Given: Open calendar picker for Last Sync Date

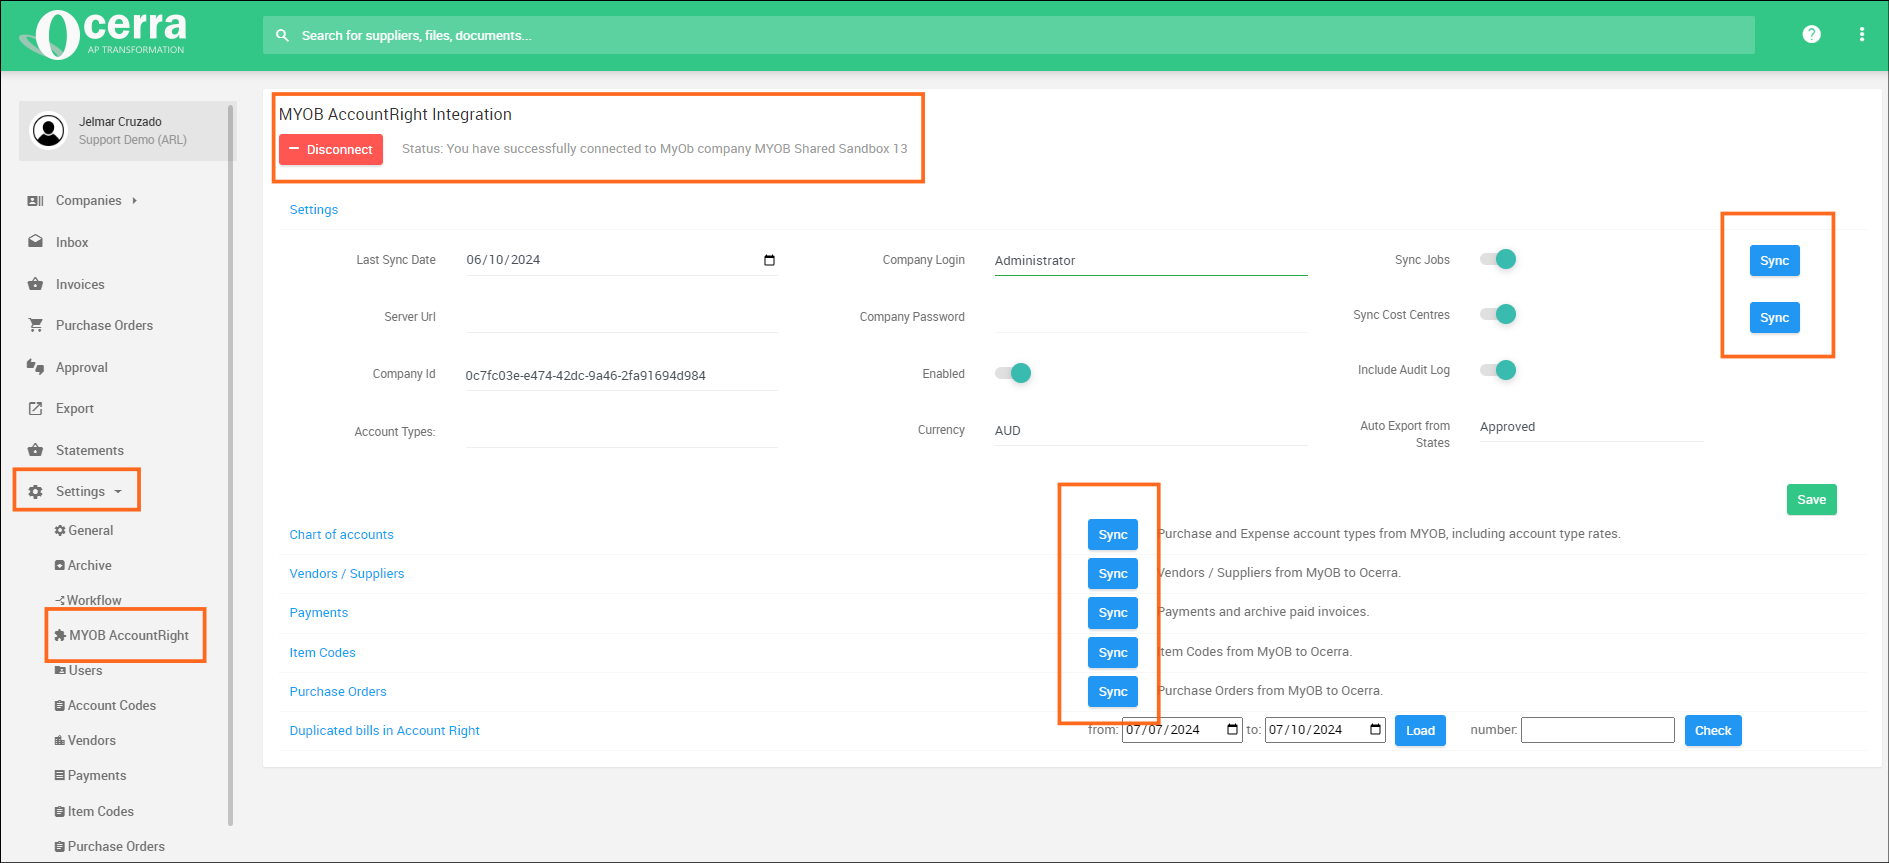Looking at the screenshot, I should 769,260.
